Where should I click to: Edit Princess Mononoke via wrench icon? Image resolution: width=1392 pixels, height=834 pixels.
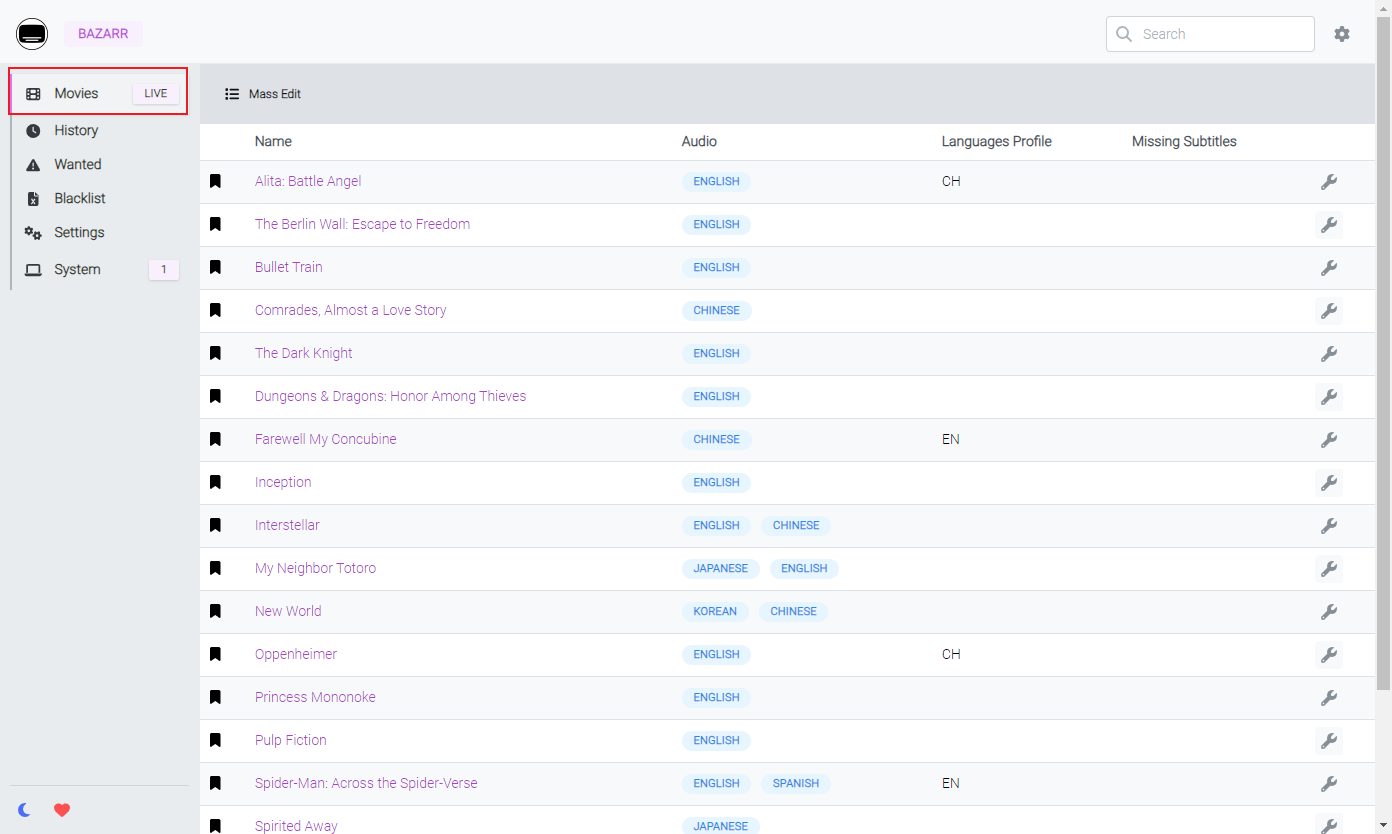point(1329,698)
